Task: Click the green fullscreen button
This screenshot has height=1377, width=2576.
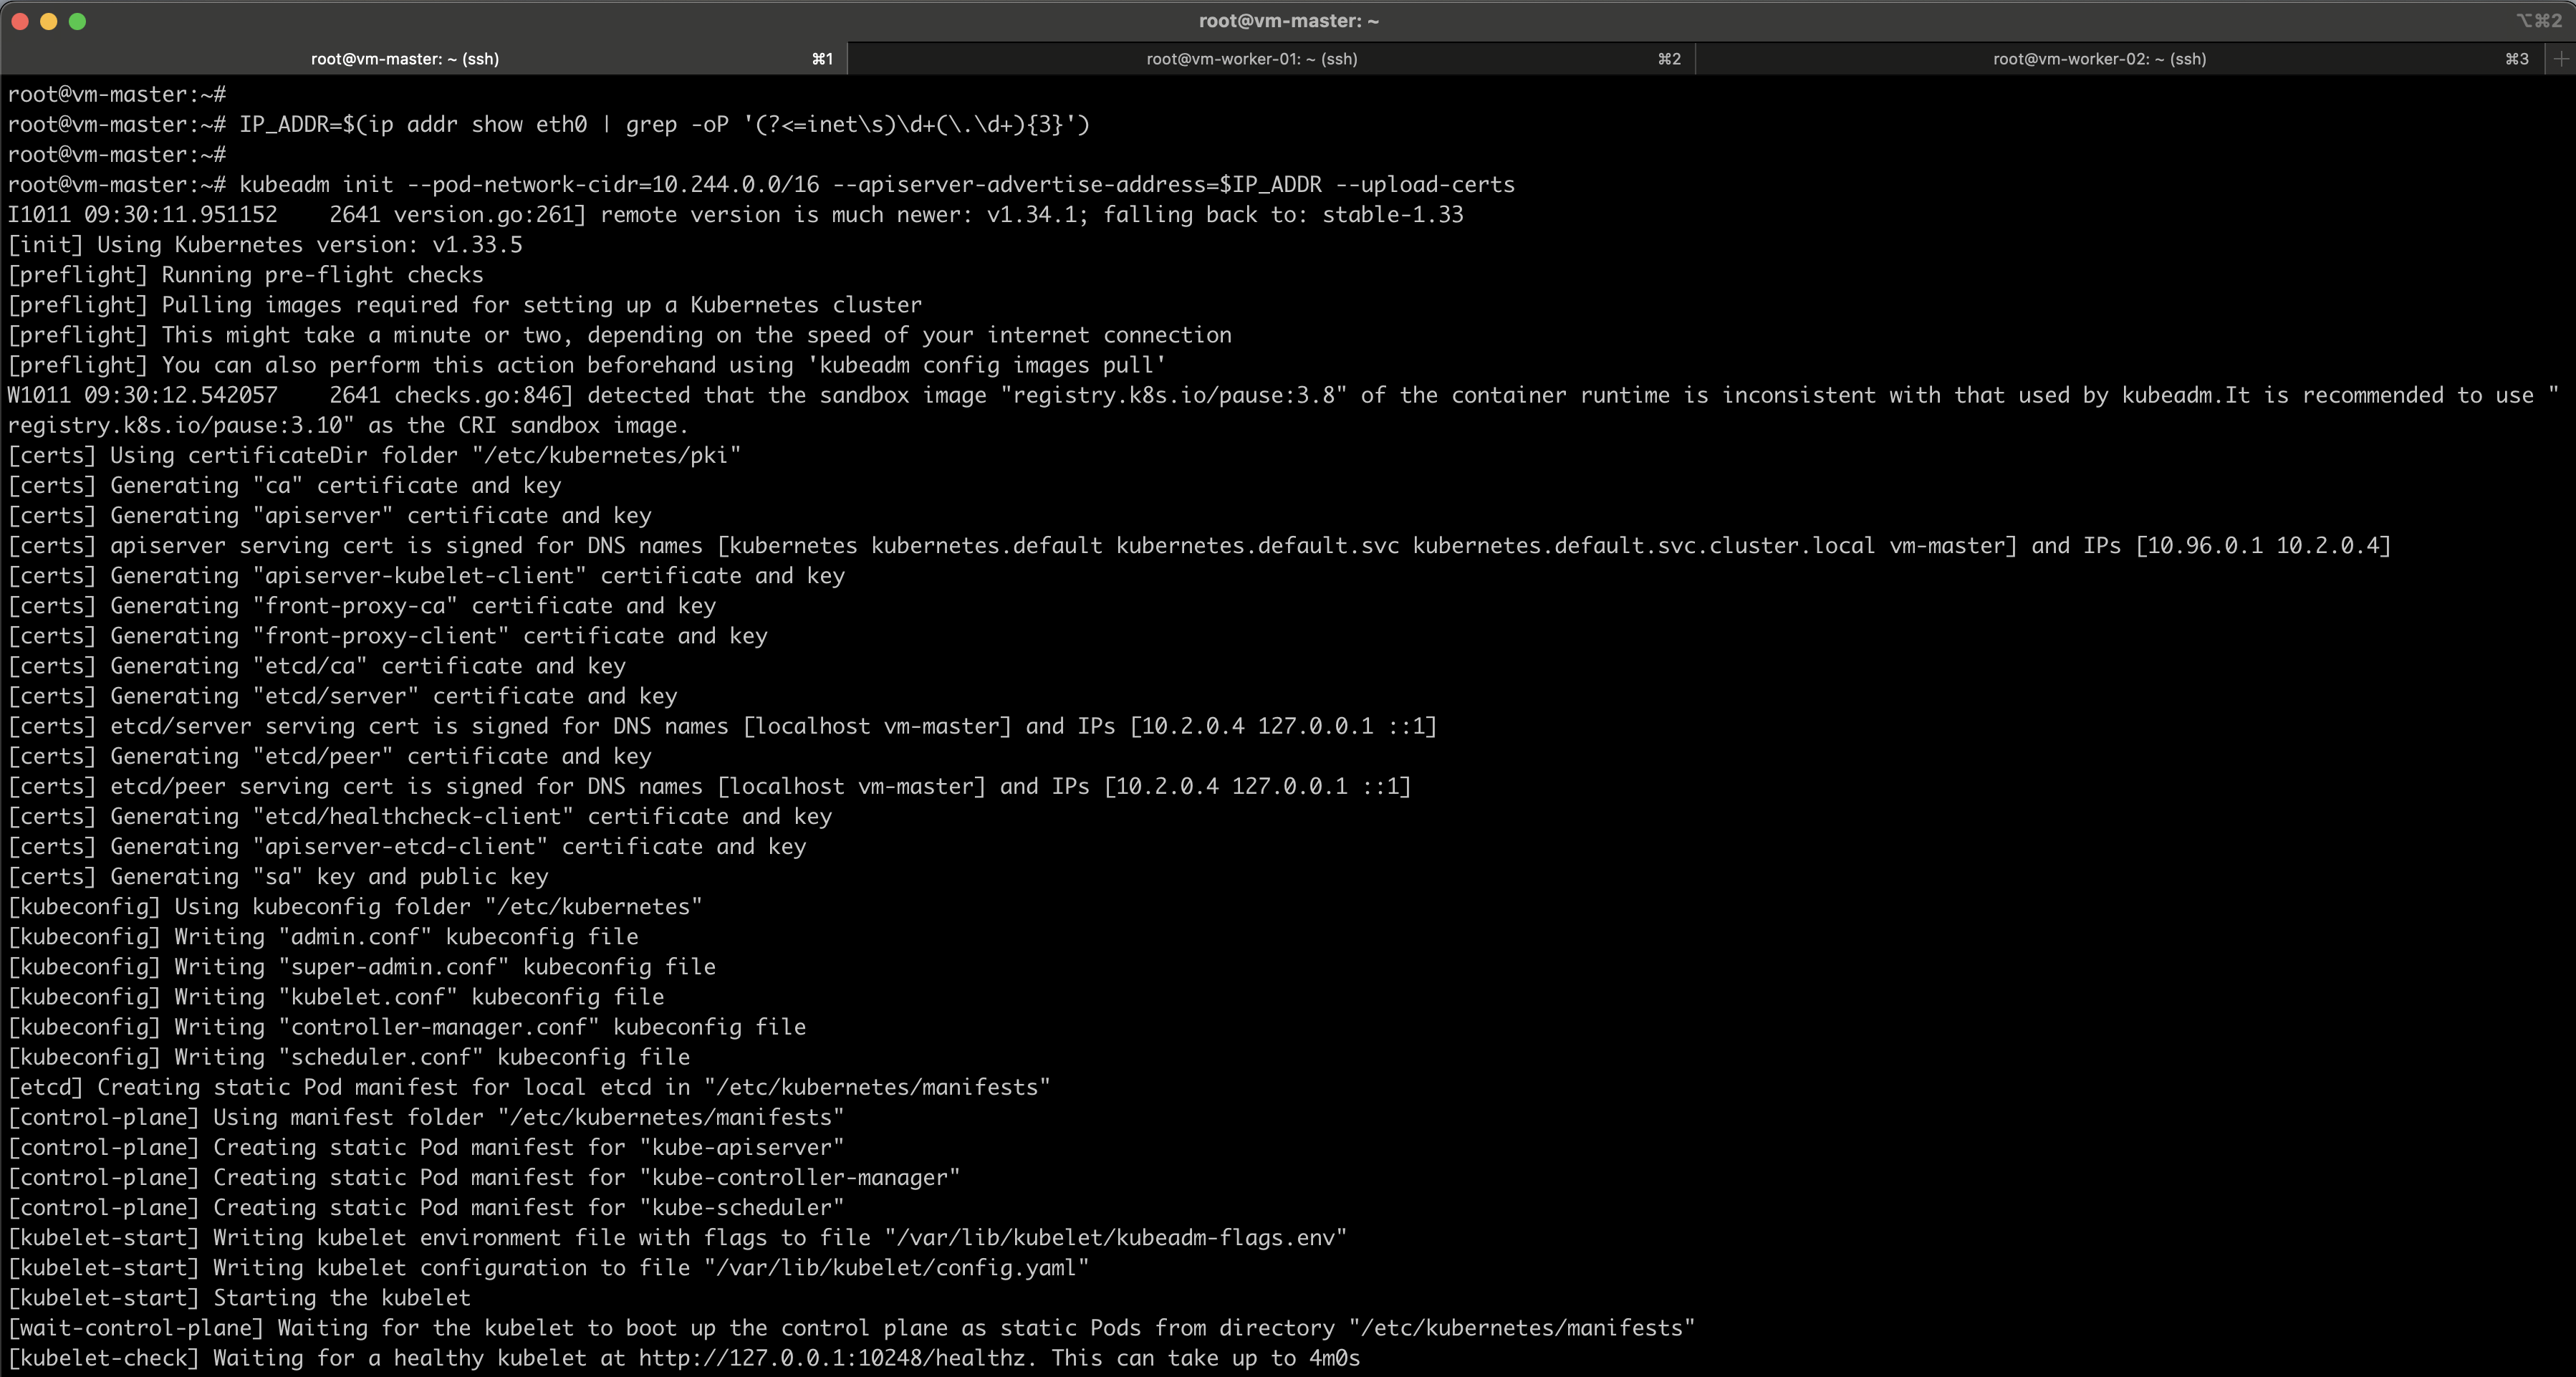Action: click(x=77, y=21)
